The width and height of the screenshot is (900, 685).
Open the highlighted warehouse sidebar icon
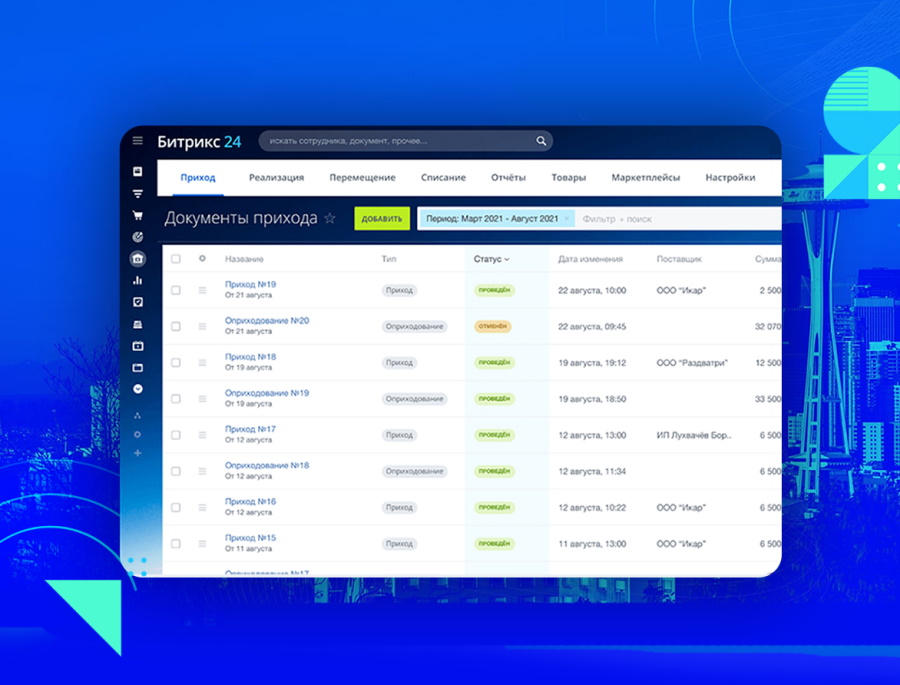[x=138, y=259]
